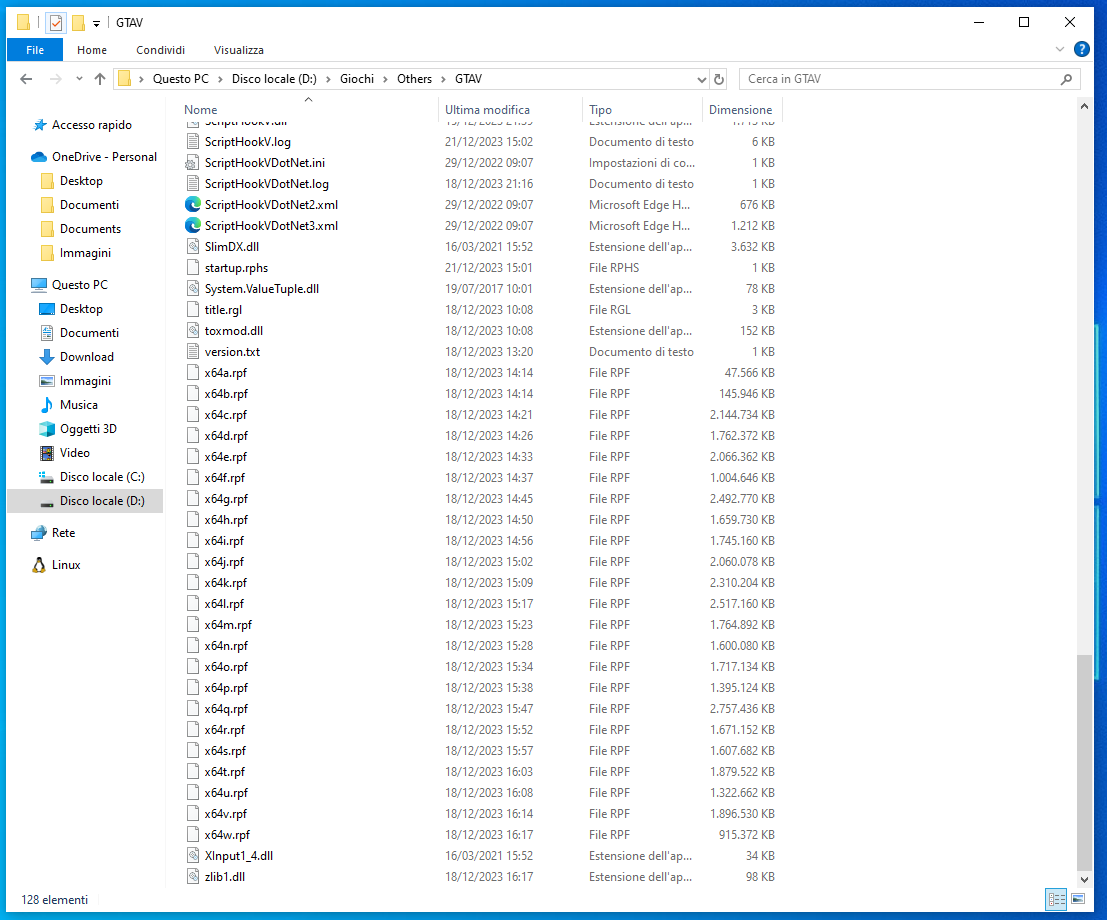Expand the chevron after Disco locale (D:) in address bar
This screenshot has height=920, width=1107.
pos(328,79)
